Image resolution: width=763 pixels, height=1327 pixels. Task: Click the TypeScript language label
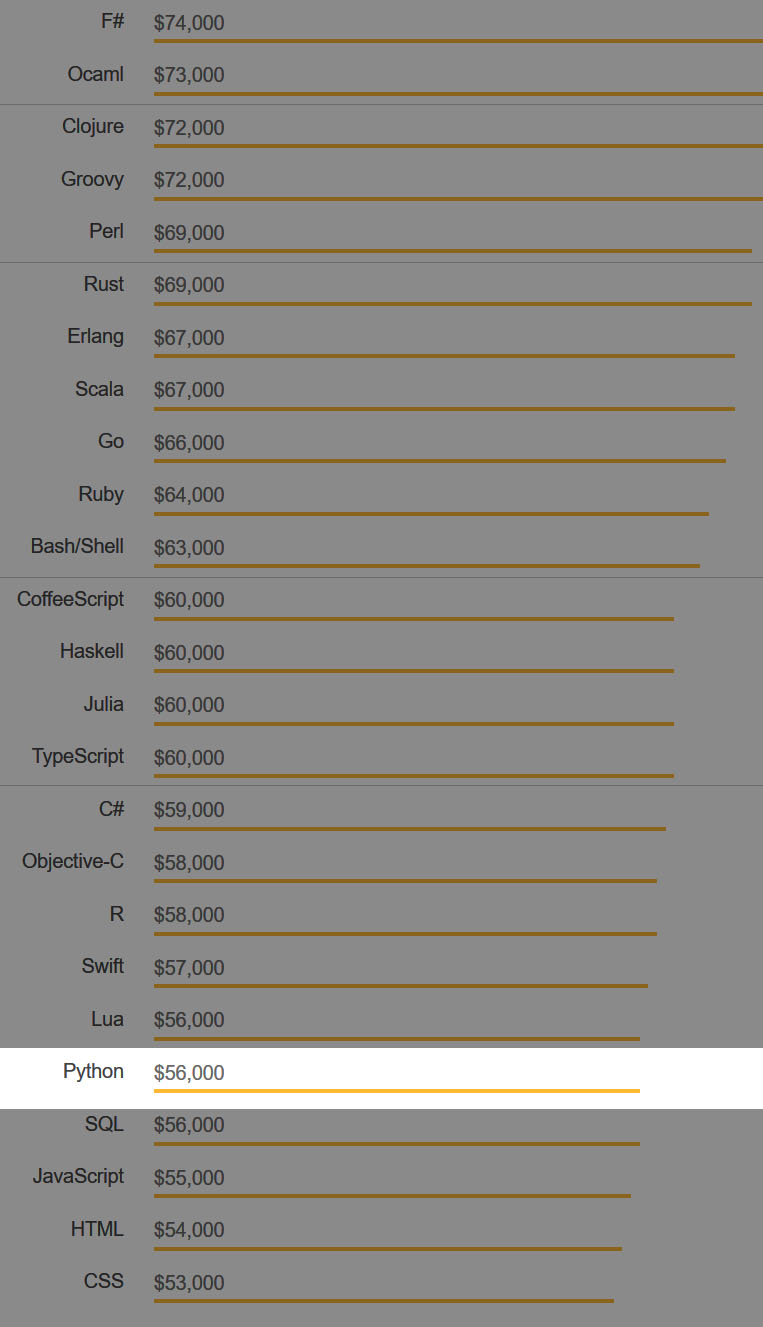[x=78, y=756]
